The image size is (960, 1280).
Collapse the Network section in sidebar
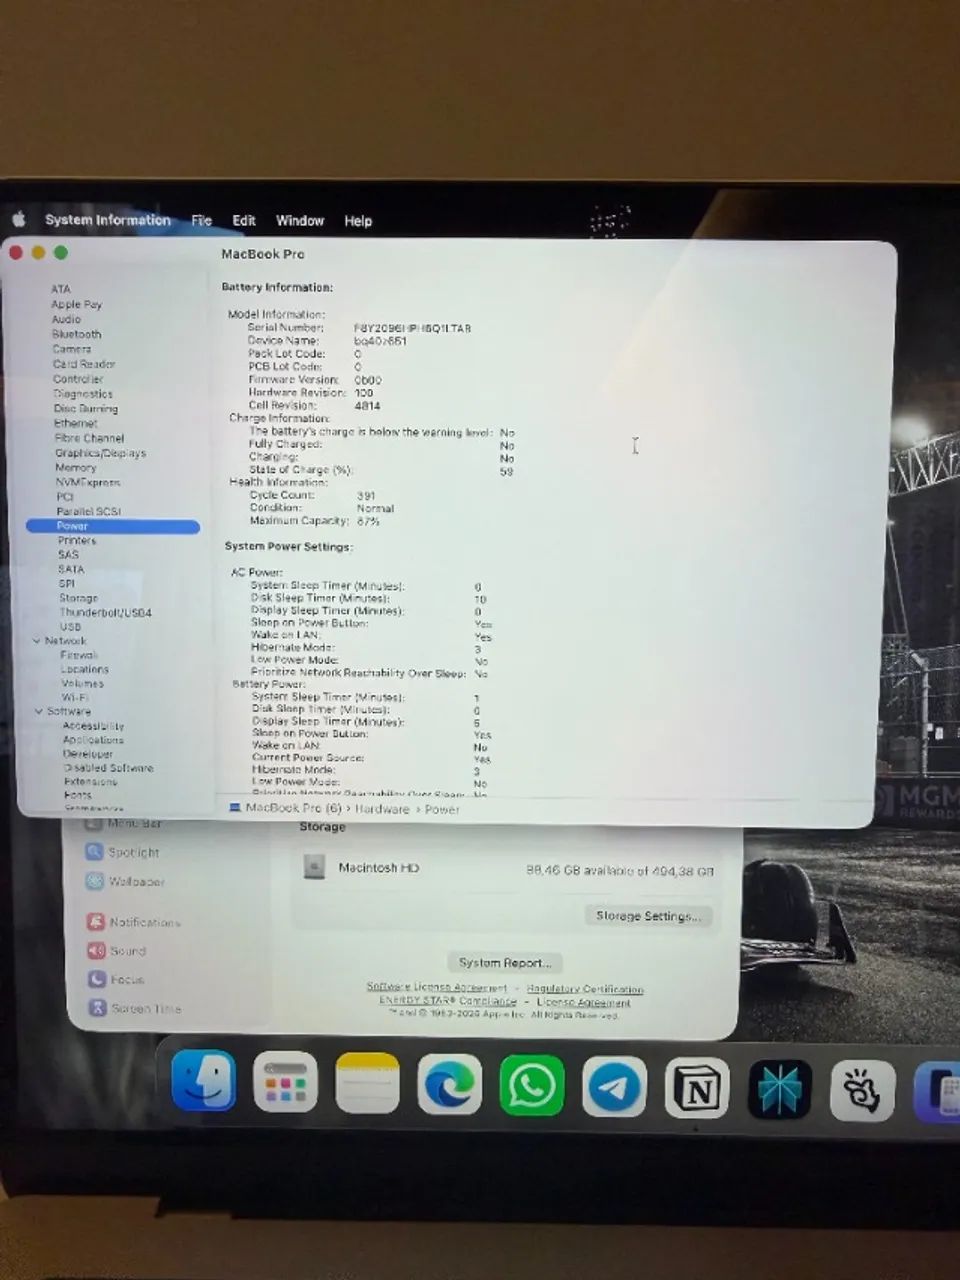point(37,641)
